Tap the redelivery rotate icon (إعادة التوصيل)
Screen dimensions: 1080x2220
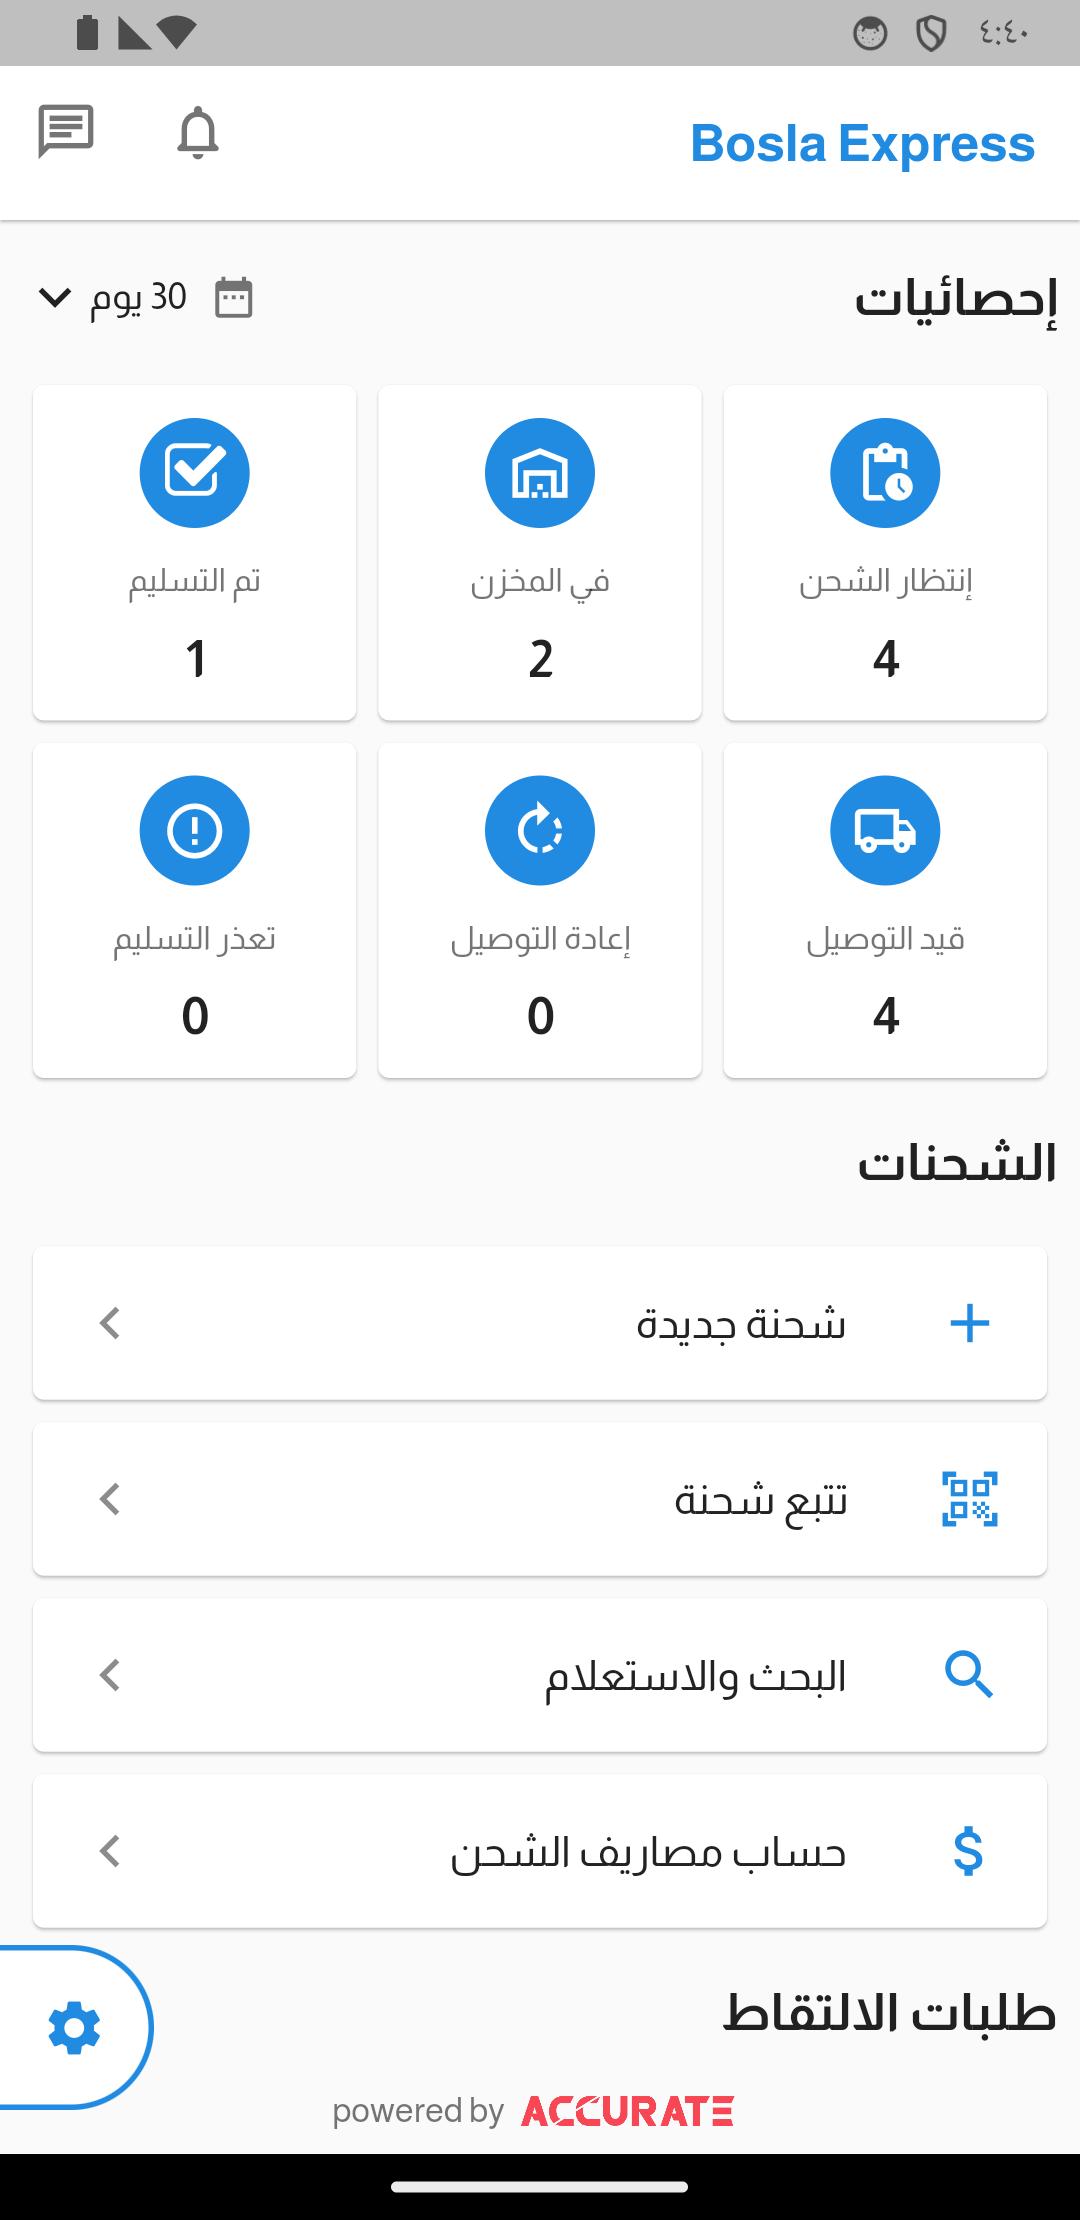[540, 830]
